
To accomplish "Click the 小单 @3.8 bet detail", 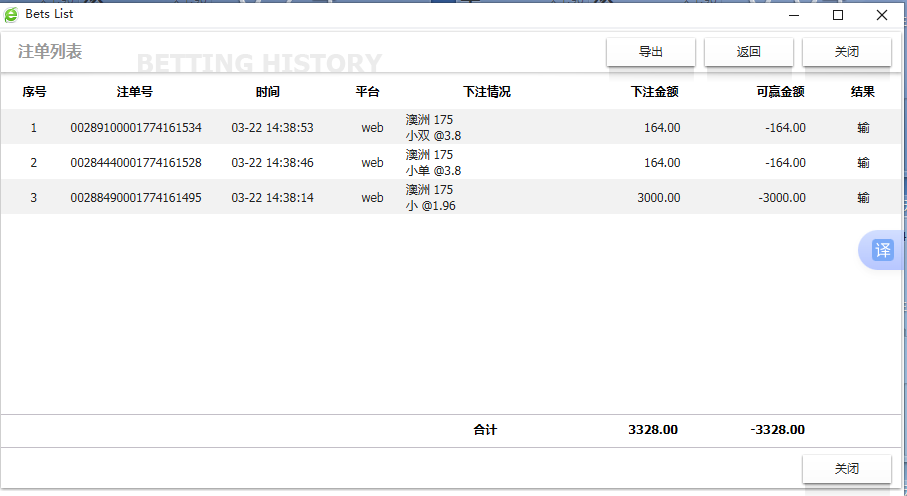I will [433, 171].
